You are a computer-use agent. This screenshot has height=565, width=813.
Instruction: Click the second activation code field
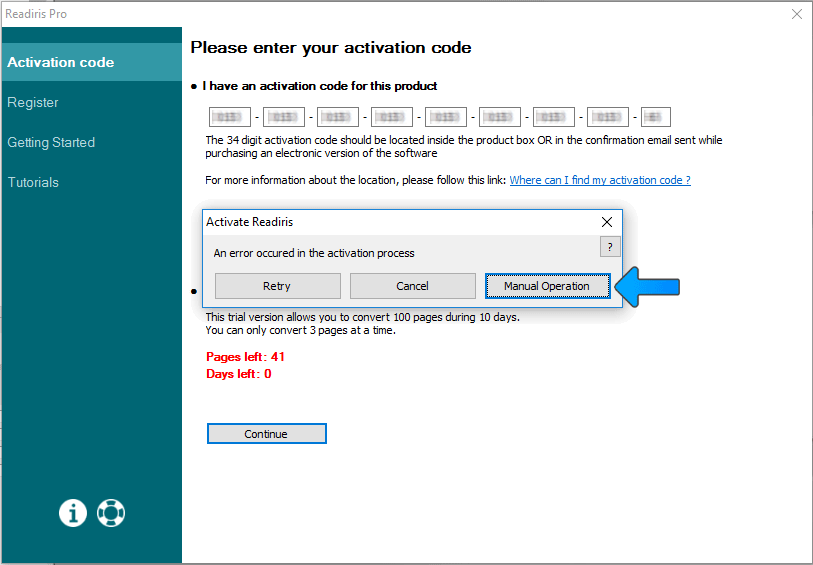click(x=284, y=117)
